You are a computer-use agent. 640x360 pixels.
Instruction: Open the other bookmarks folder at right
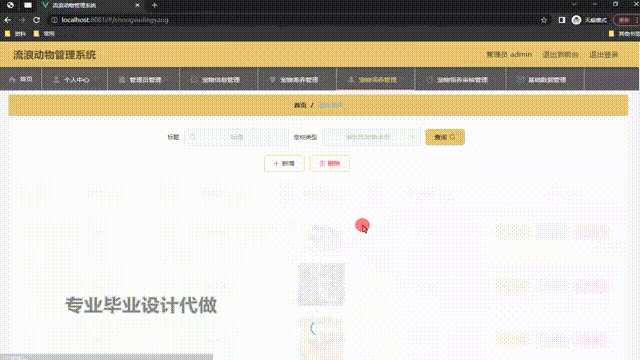pyautogui.click(x=624, y=34)
